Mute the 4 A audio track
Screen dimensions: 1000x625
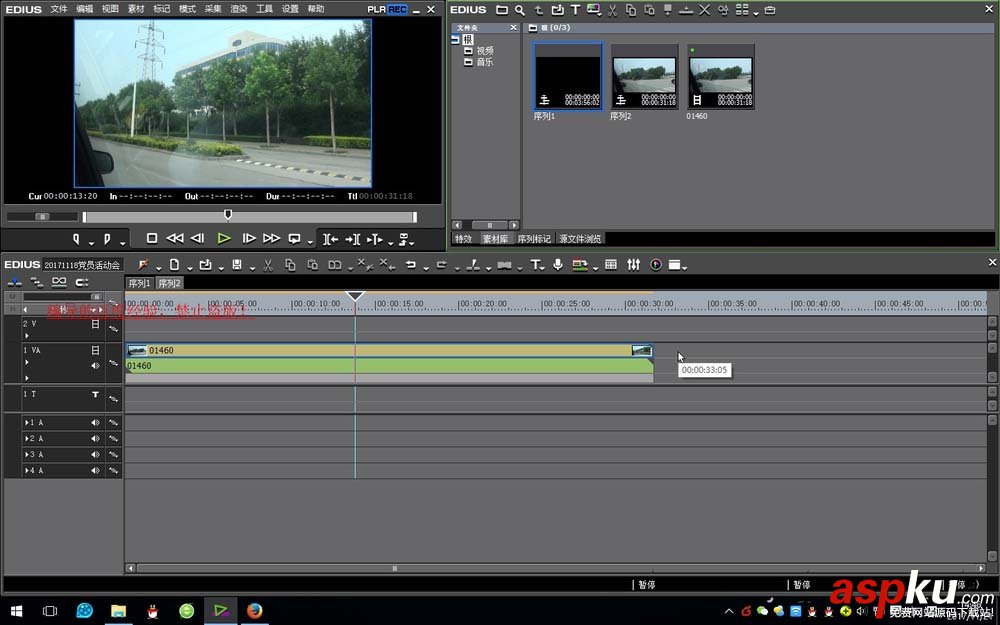click(x=95, y=470)
